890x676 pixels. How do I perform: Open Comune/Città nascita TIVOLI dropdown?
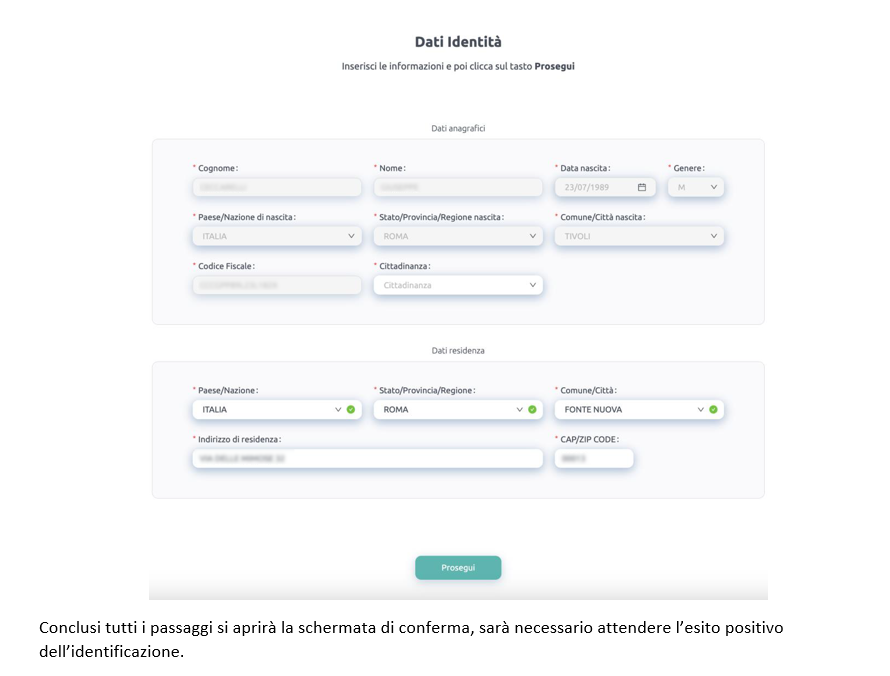click(639, 236)
